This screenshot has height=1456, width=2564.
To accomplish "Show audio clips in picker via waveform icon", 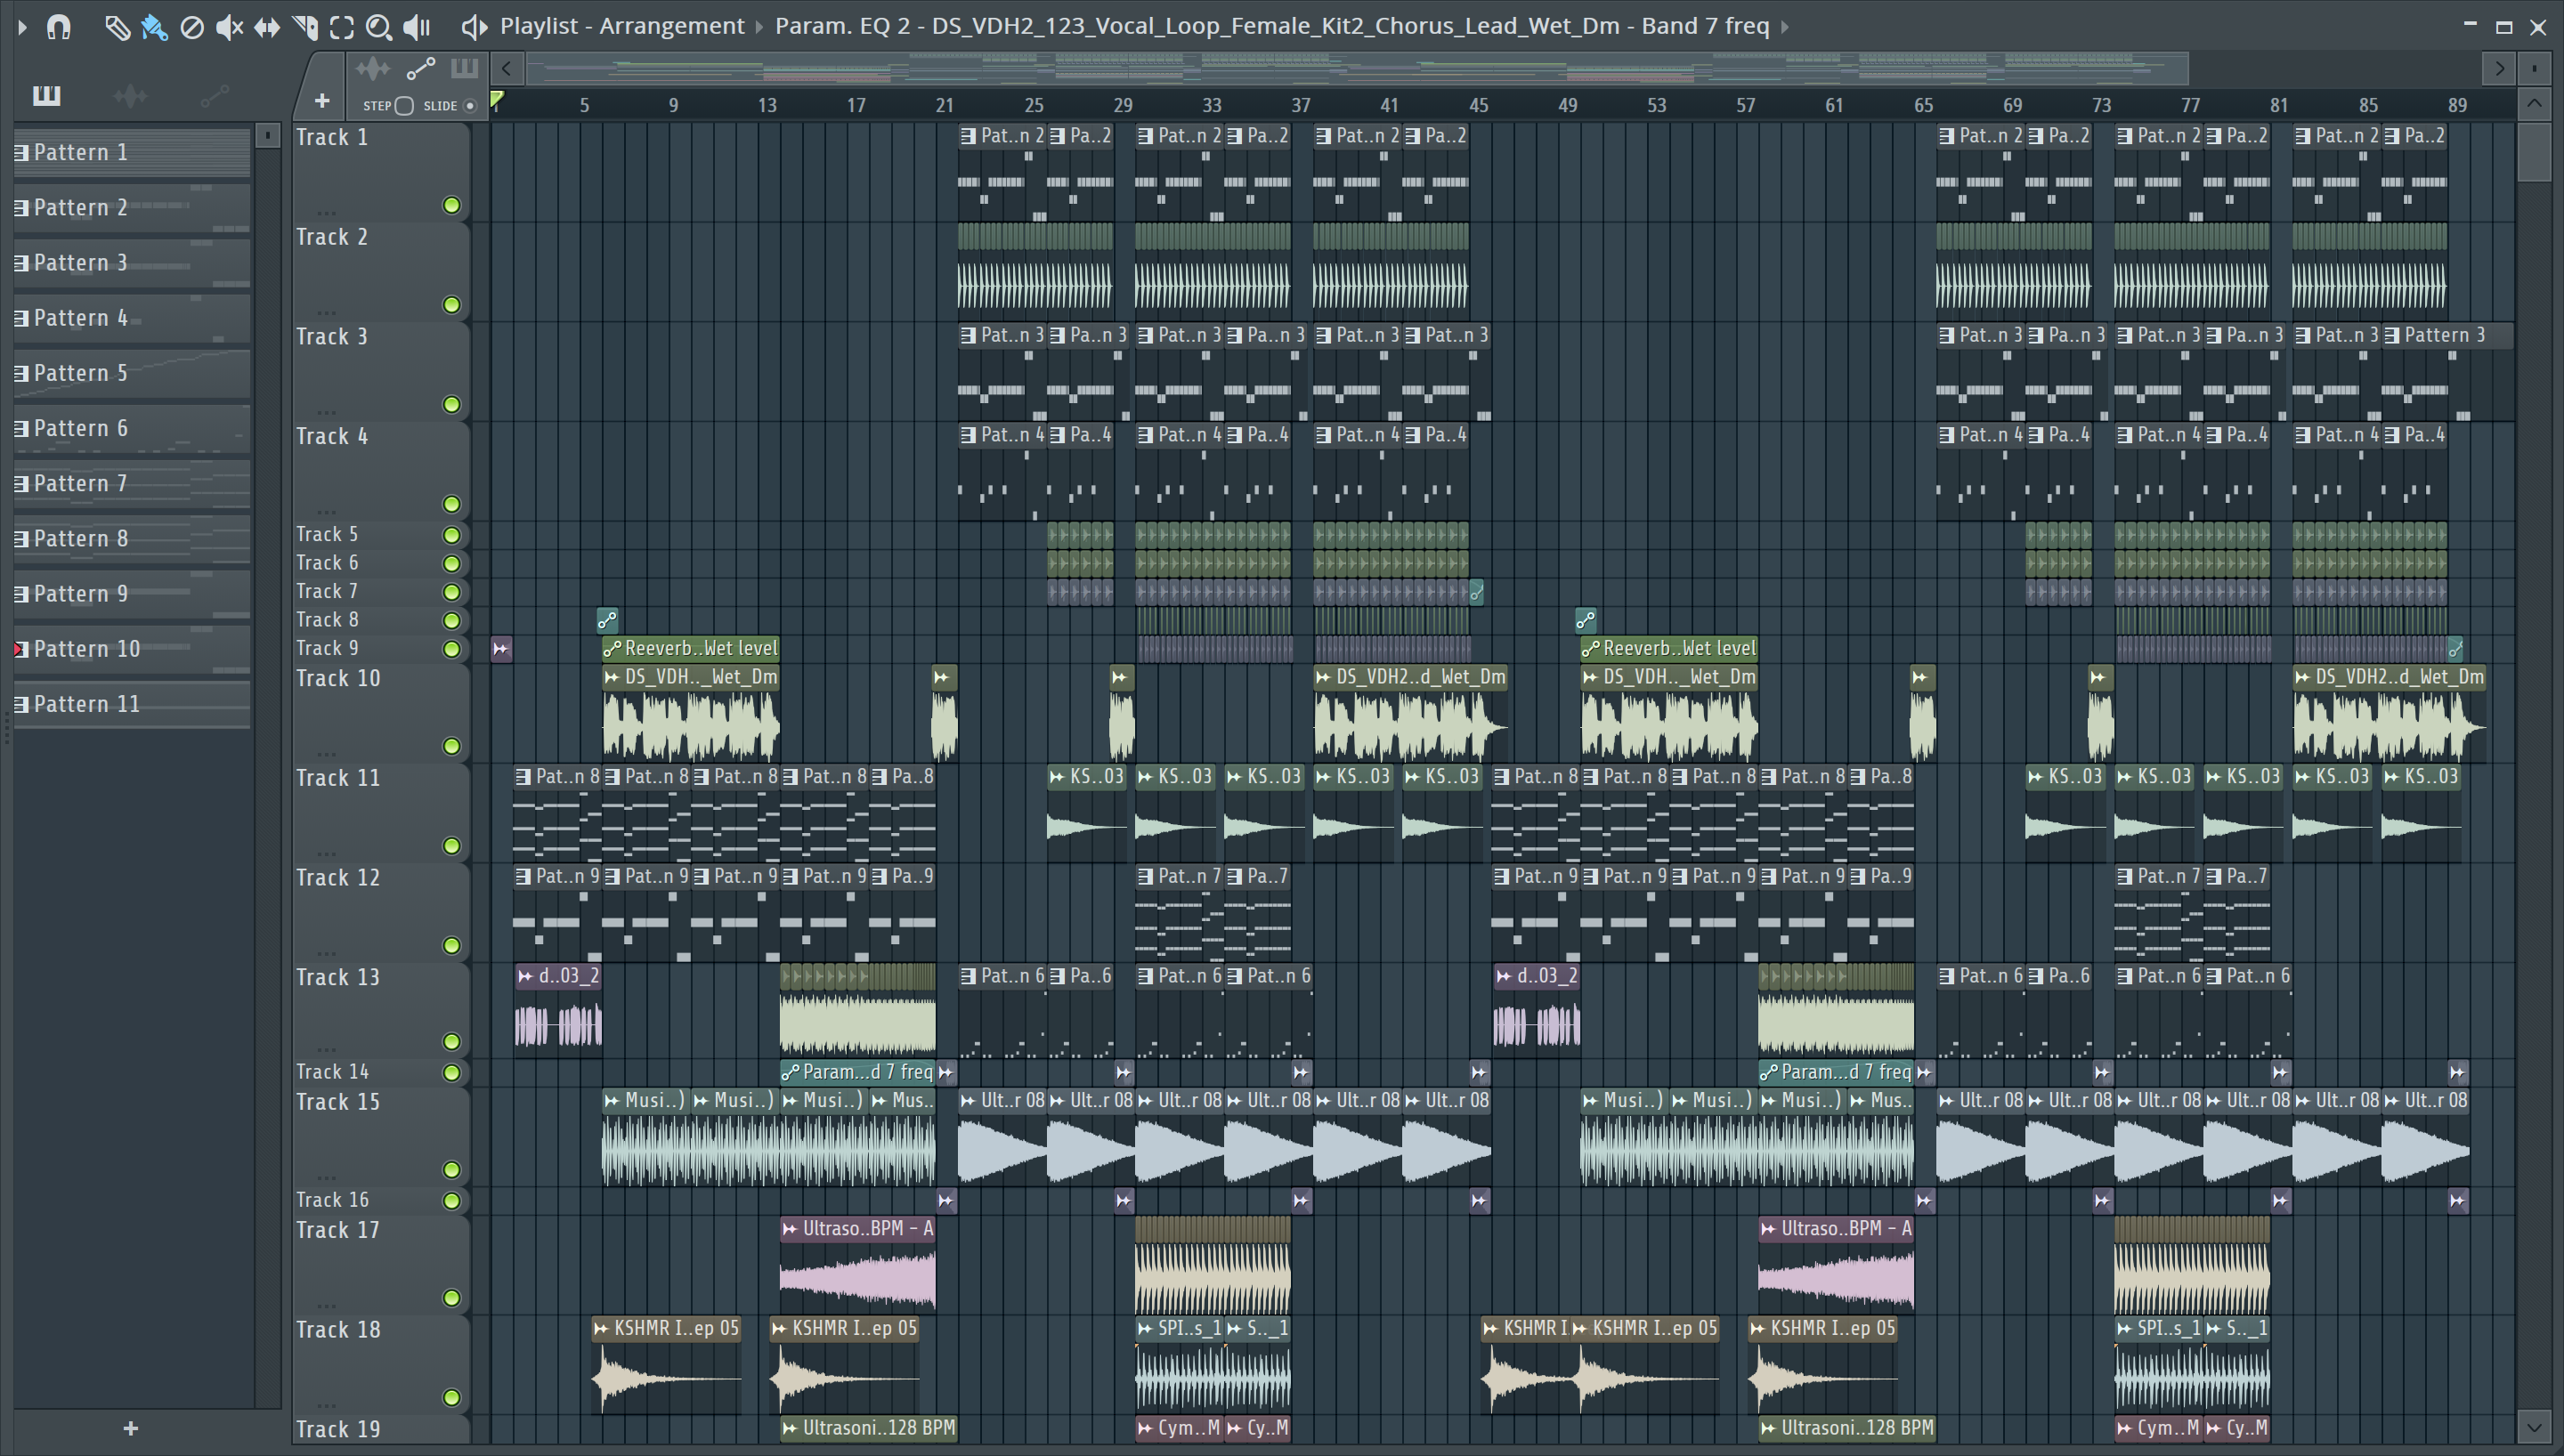I will pyautogui.click(x=130, y=95).
